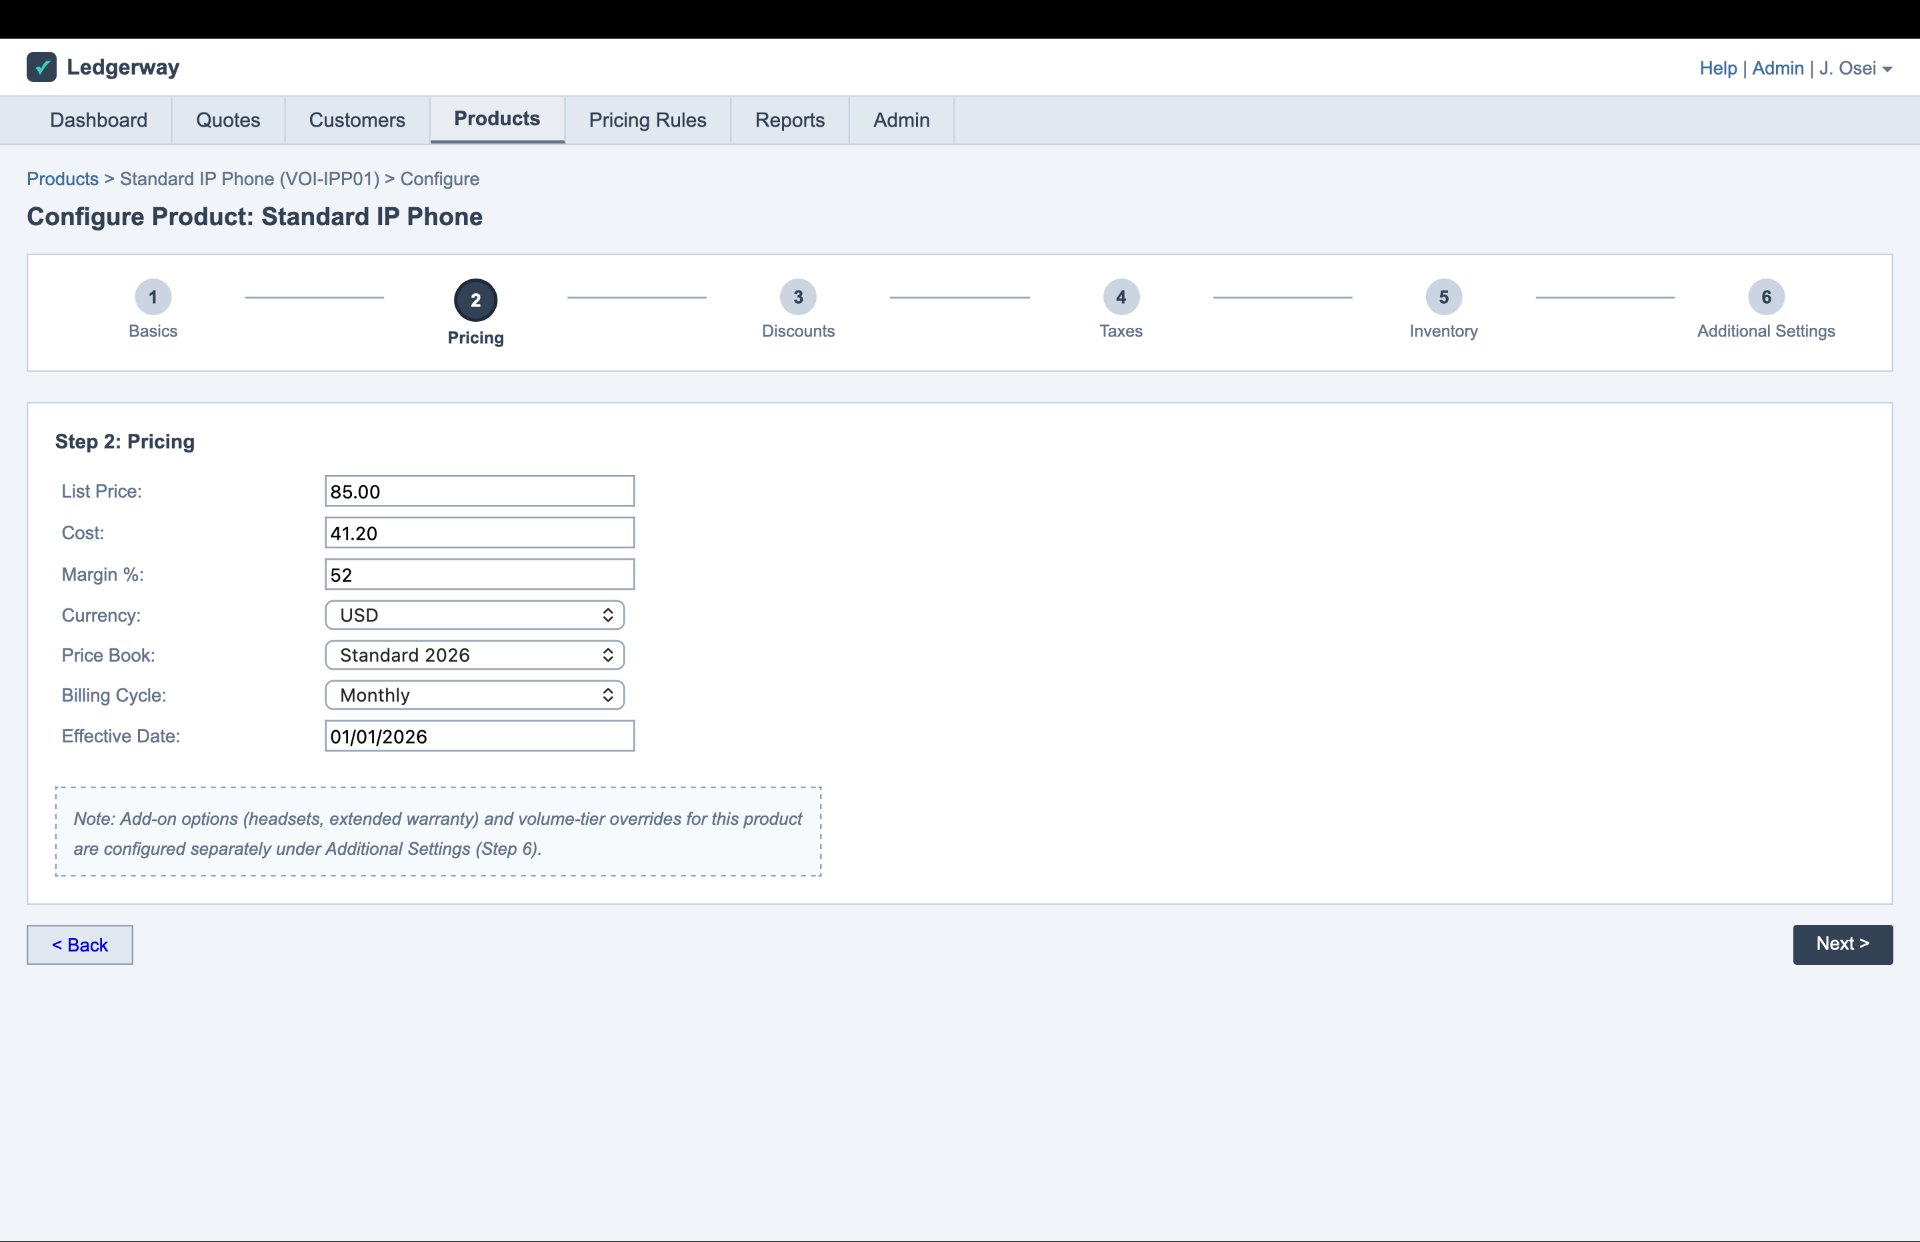
Task: Click the Back button
Action: (80, 945)
